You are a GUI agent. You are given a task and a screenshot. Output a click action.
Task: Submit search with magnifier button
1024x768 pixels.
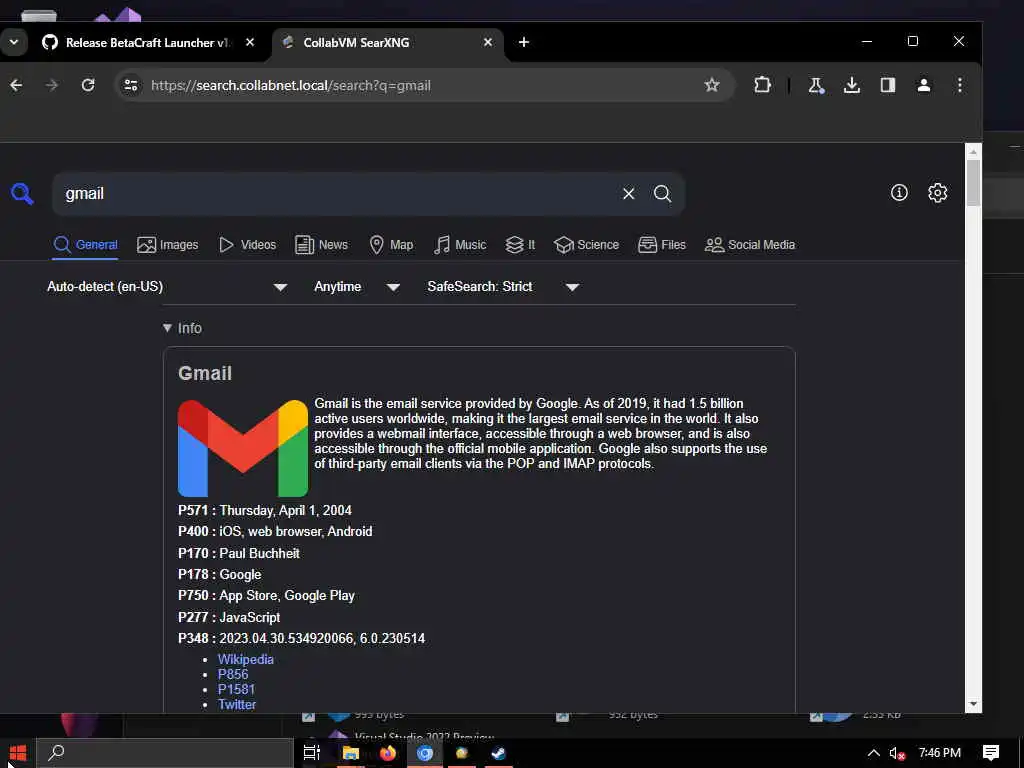point(662,194)
